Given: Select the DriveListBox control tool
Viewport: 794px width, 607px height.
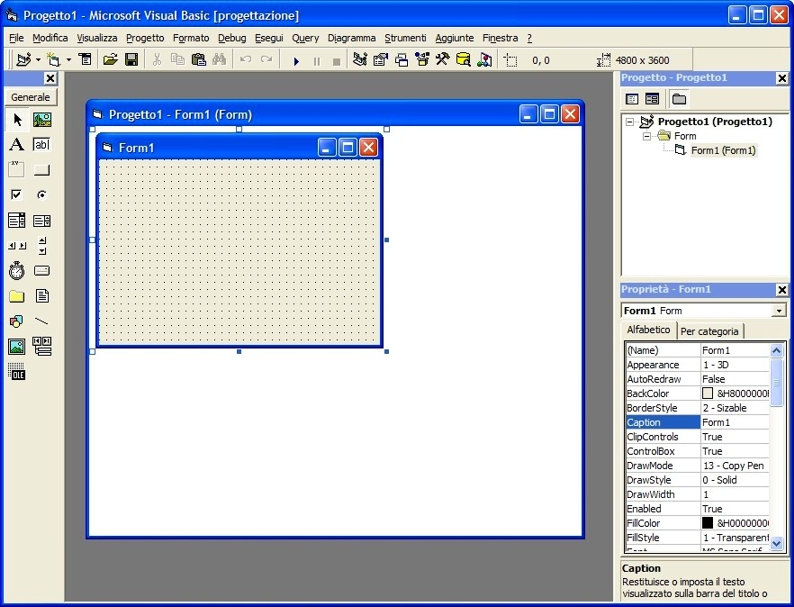Looking at the screenshot, I should point(42,271).
